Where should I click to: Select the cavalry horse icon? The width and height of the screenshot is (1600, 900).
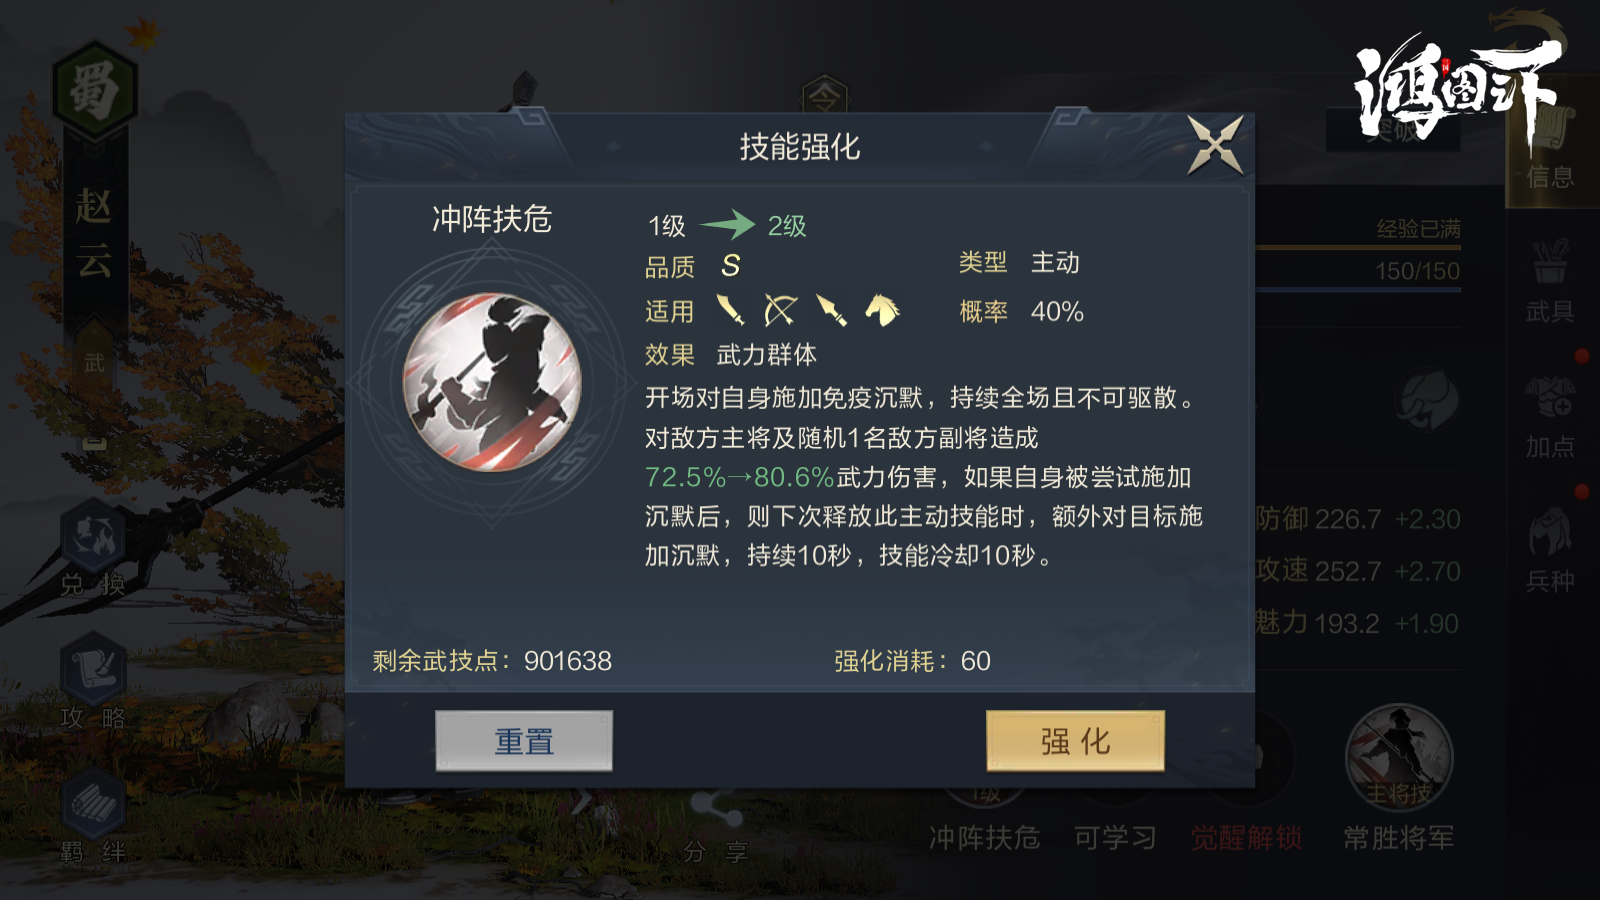click(x=882, y=310)
